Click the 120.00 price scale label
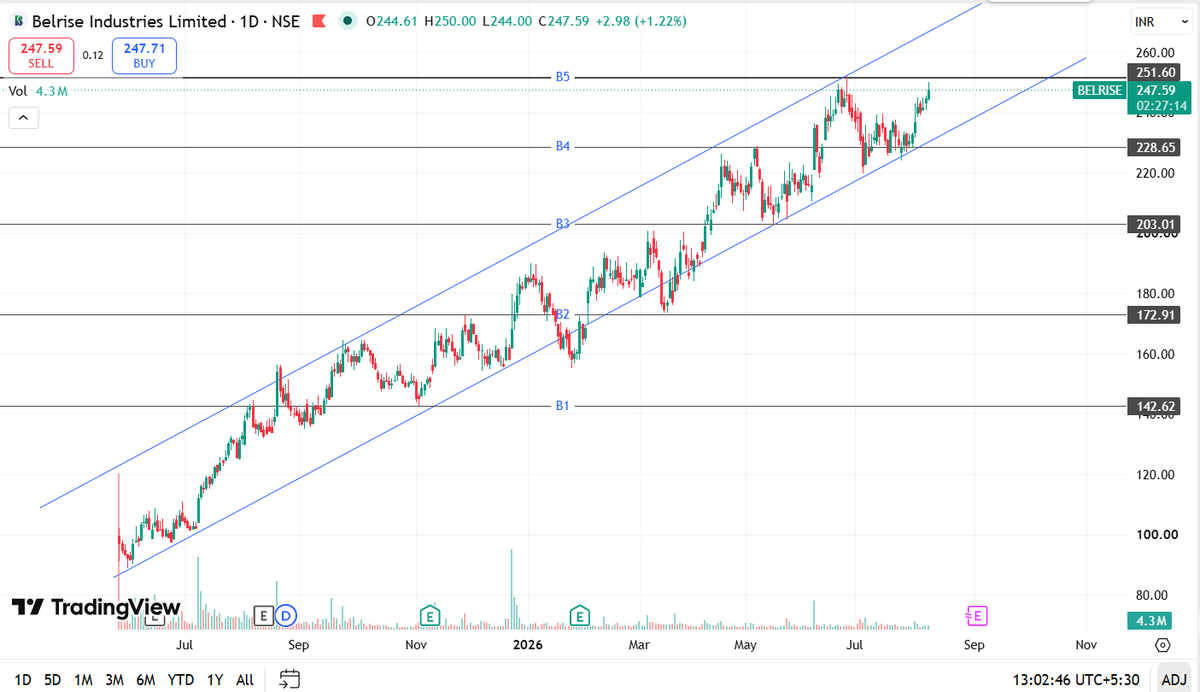This screenshot has height=692, width=1200. coord(1157,474)
